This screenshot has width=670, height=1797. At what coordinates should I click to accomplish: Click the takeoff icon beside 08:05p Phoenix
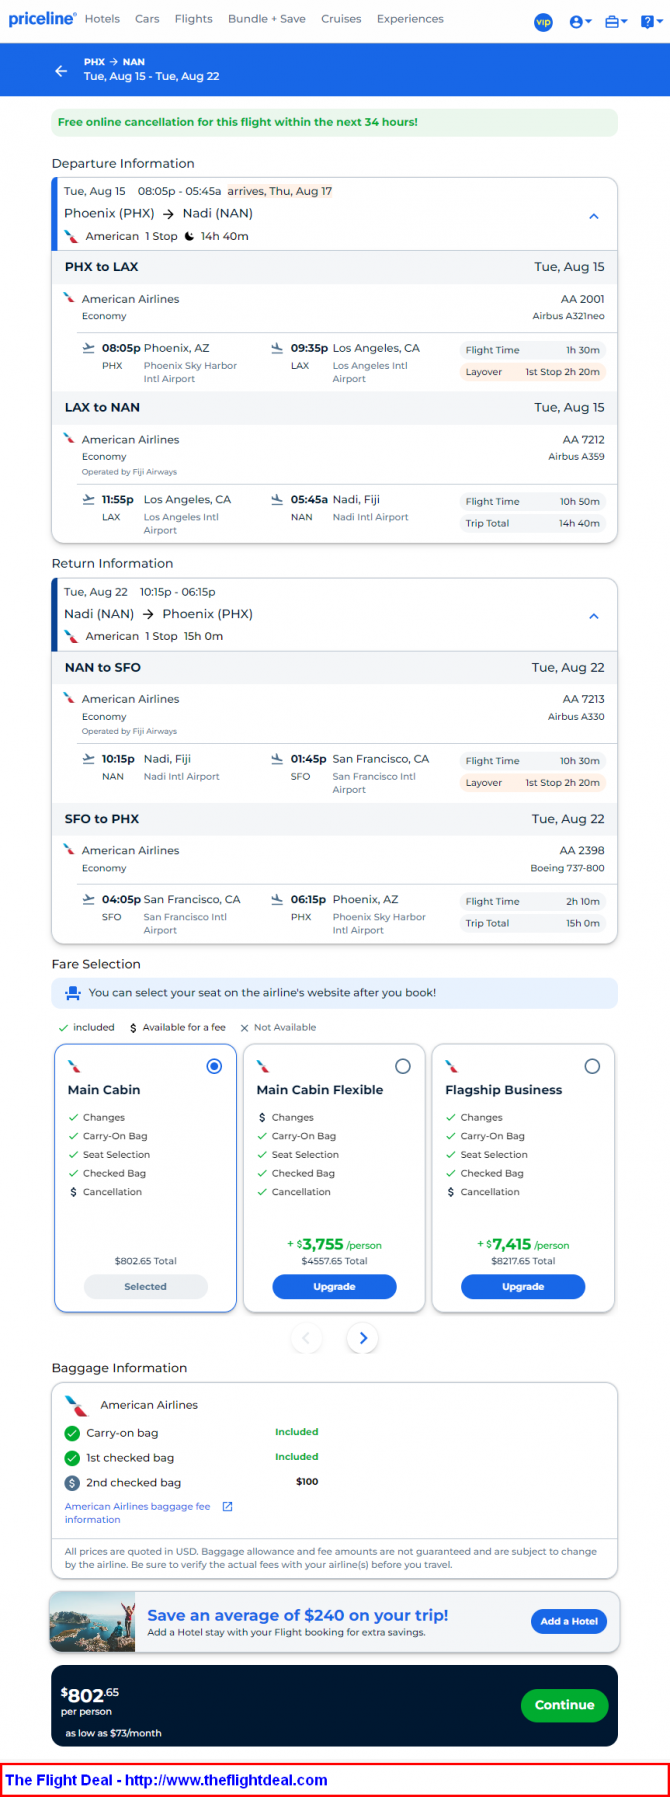tap(89, 348)
